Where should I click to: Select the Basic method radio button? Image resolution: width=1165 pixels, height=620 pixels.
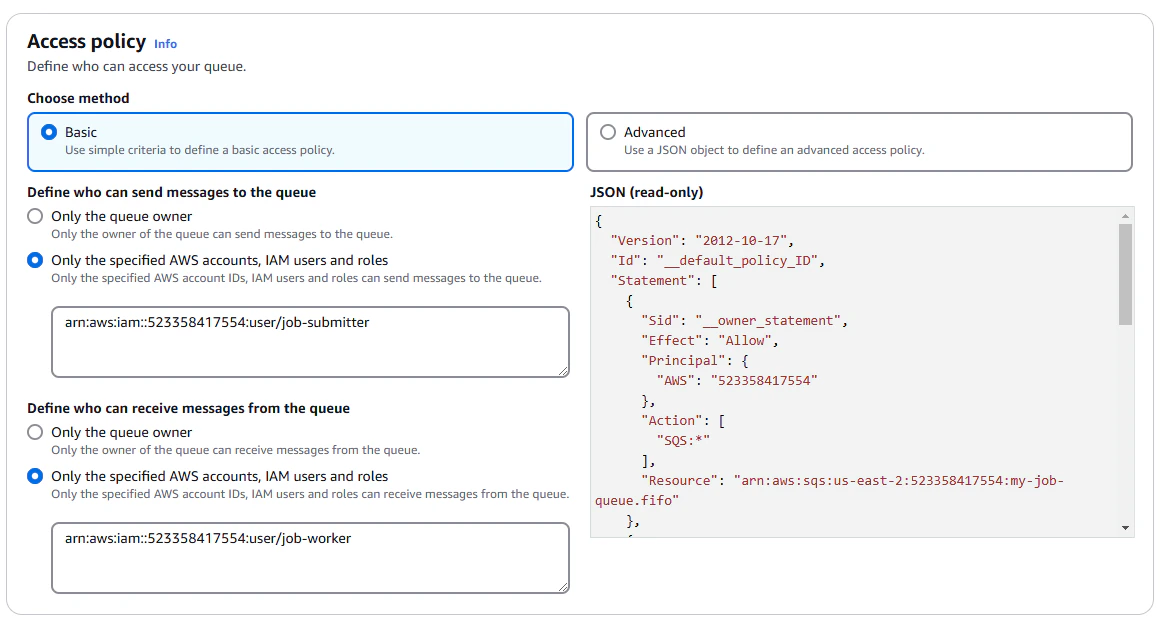49,132
